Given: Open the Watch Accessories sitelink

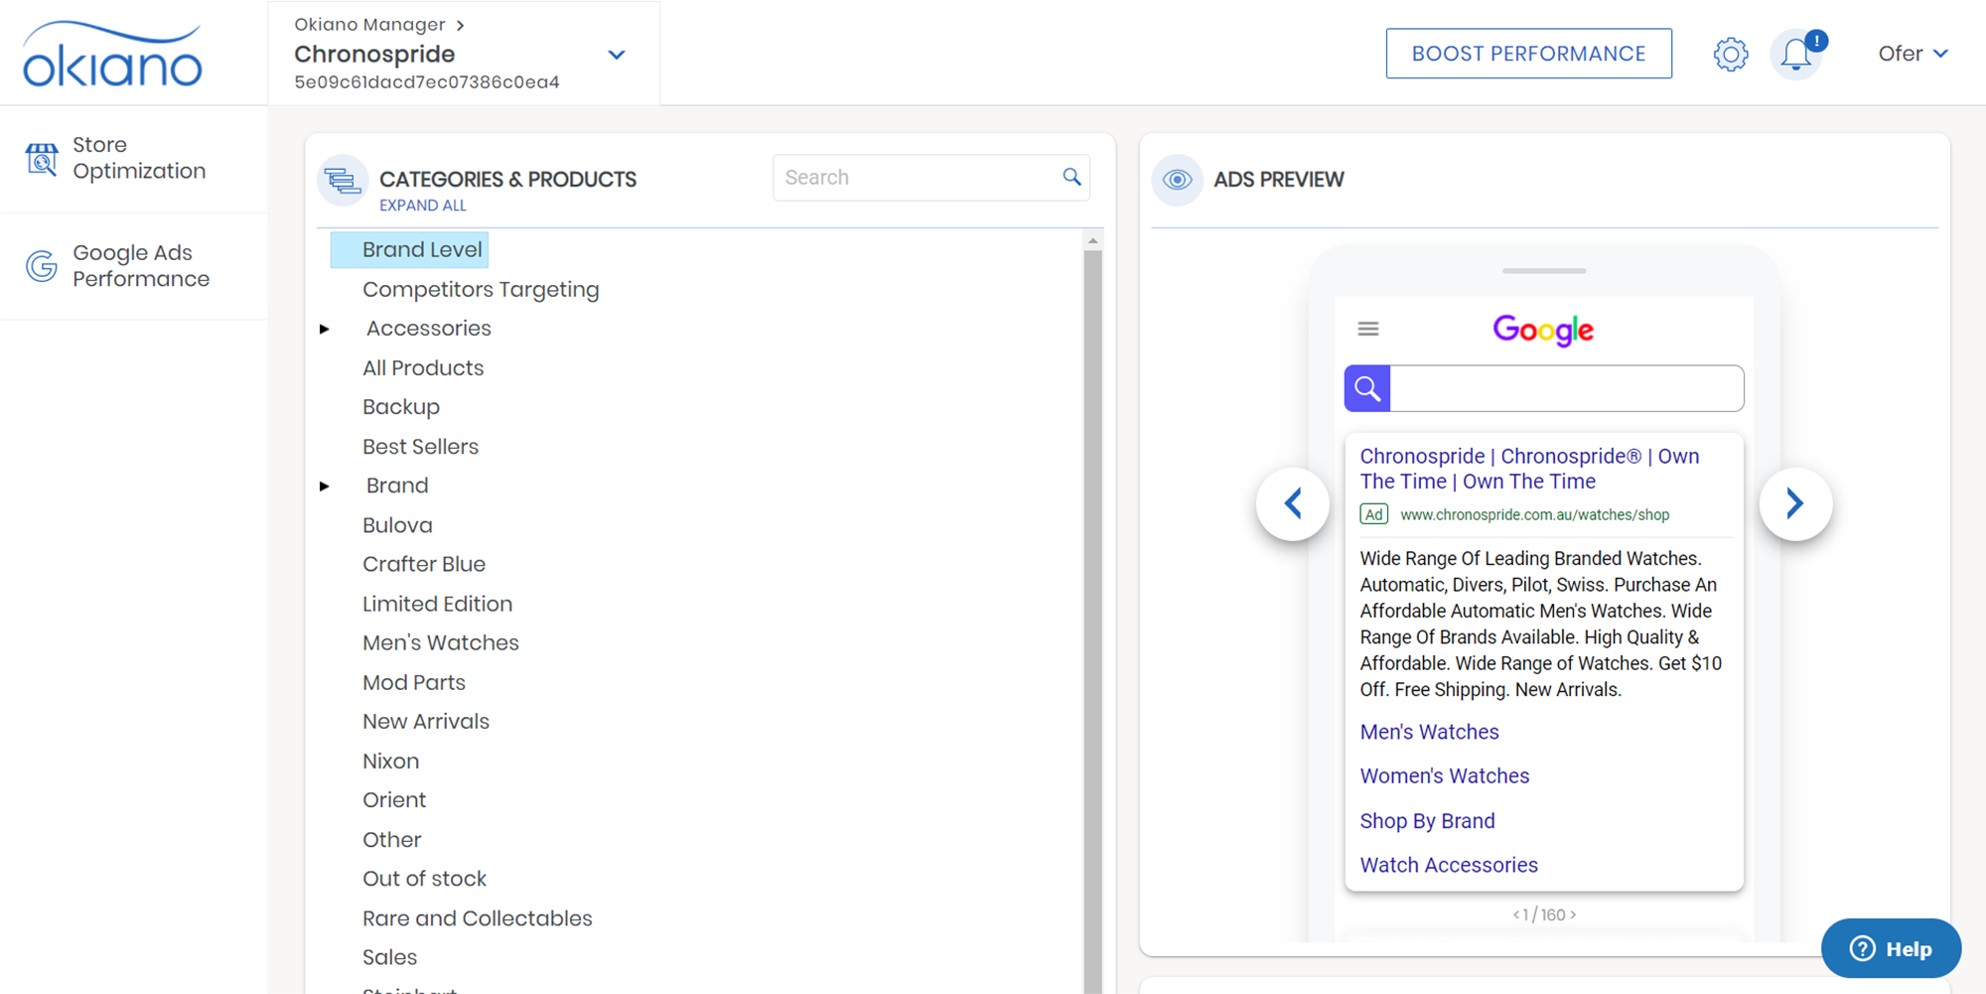Looking at the screenshot, I should click(x=1448, y=865).
